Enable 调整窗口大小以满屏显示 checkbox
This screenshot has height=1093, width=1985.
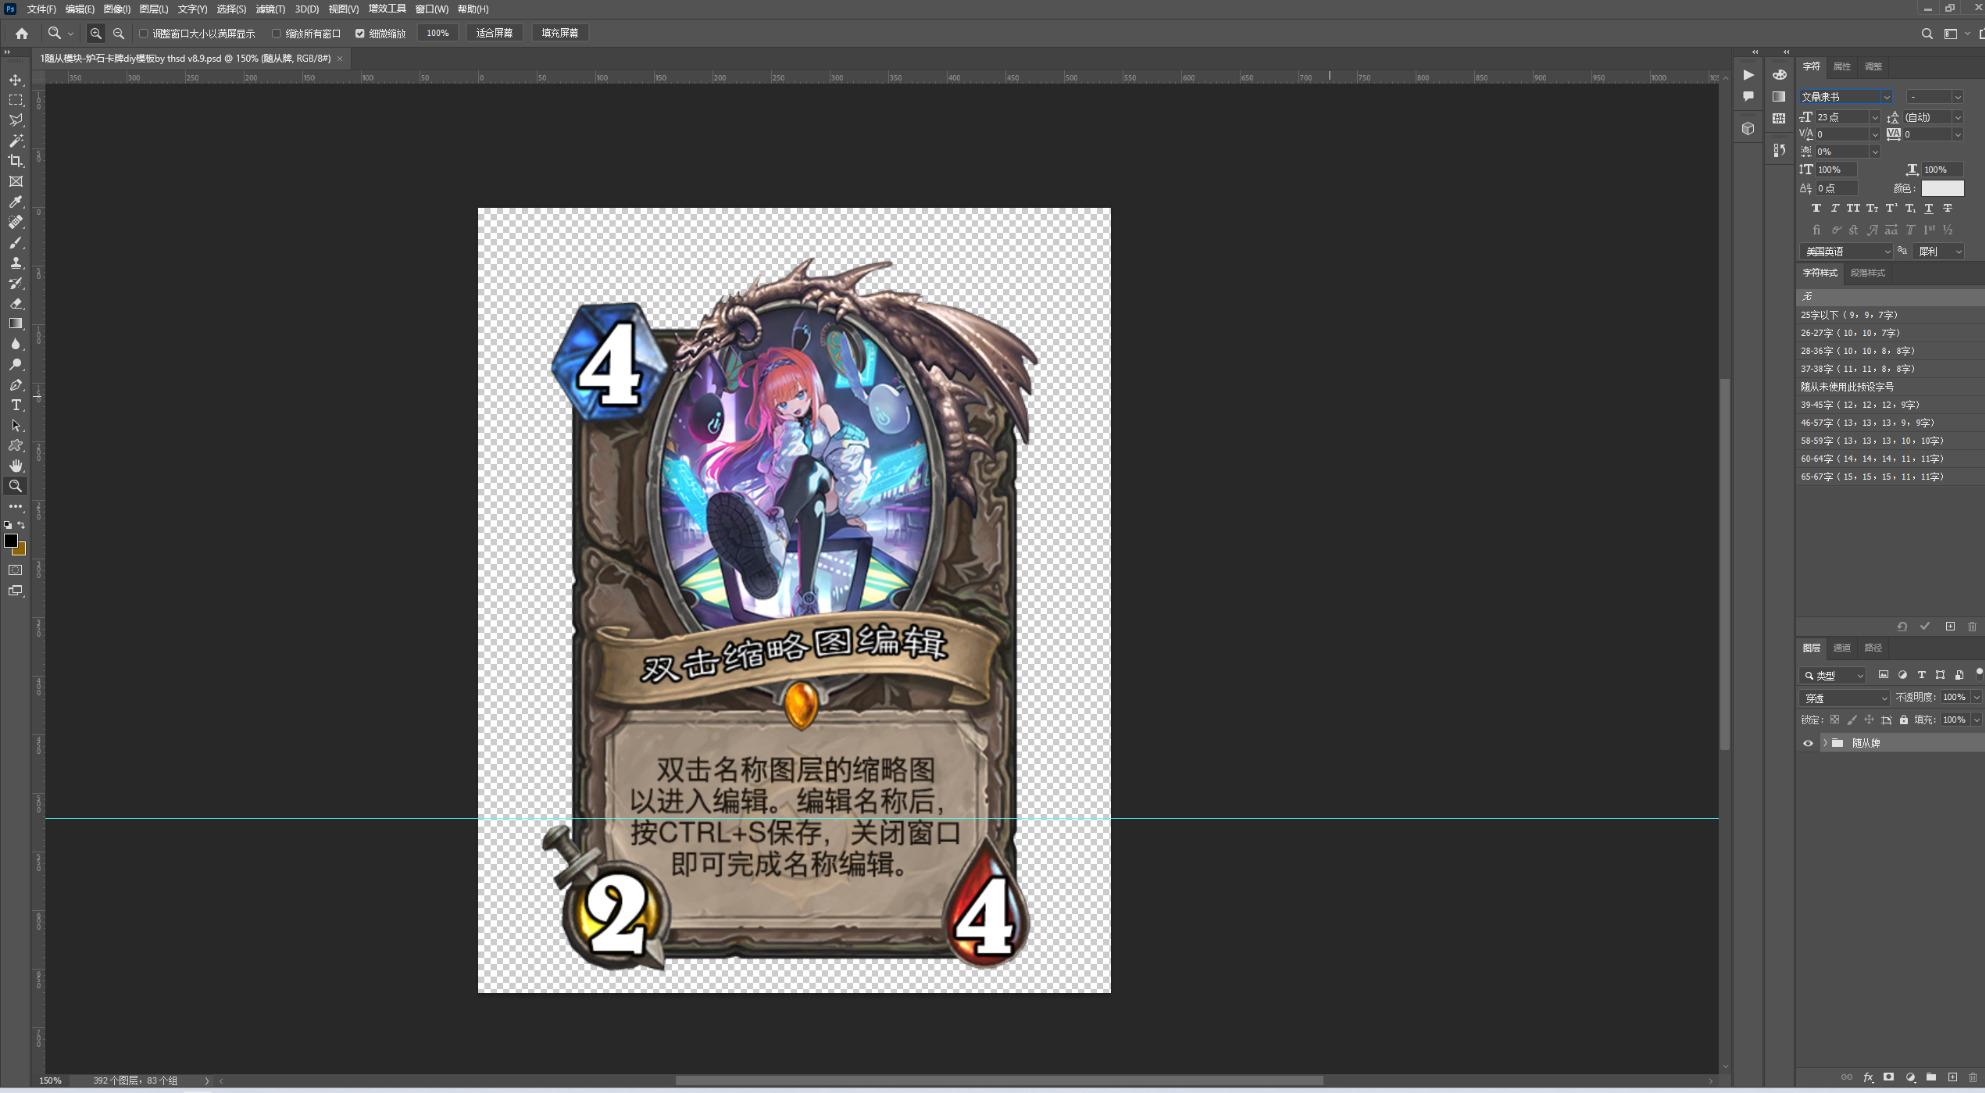[x=144, y=33]
